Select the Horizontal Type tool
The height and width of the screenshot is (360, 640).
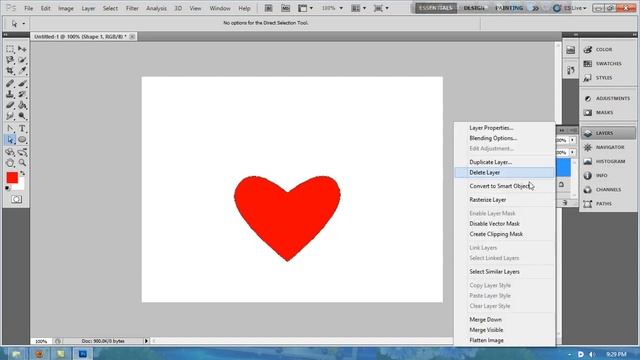click(x=22, y=129)
